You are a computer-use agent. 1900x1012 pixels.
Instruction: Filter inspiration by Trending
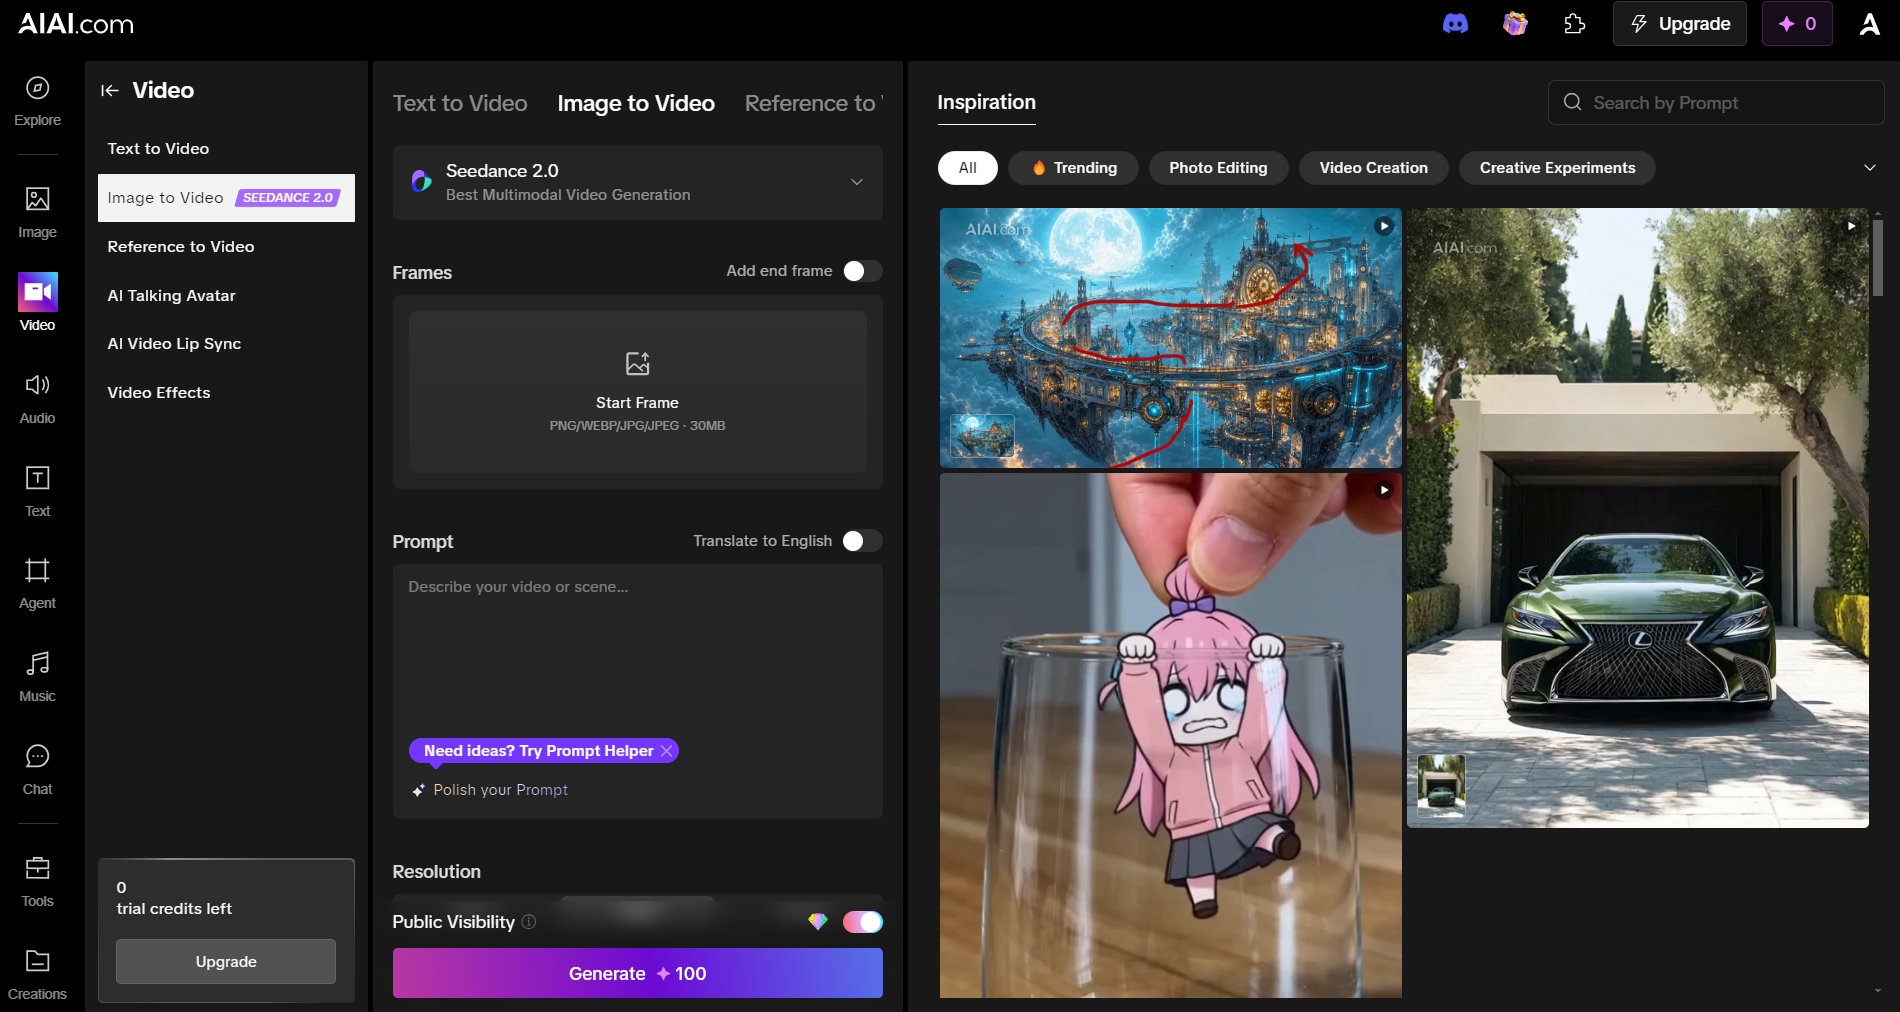pyautogui.click(x=1073, y=168)
